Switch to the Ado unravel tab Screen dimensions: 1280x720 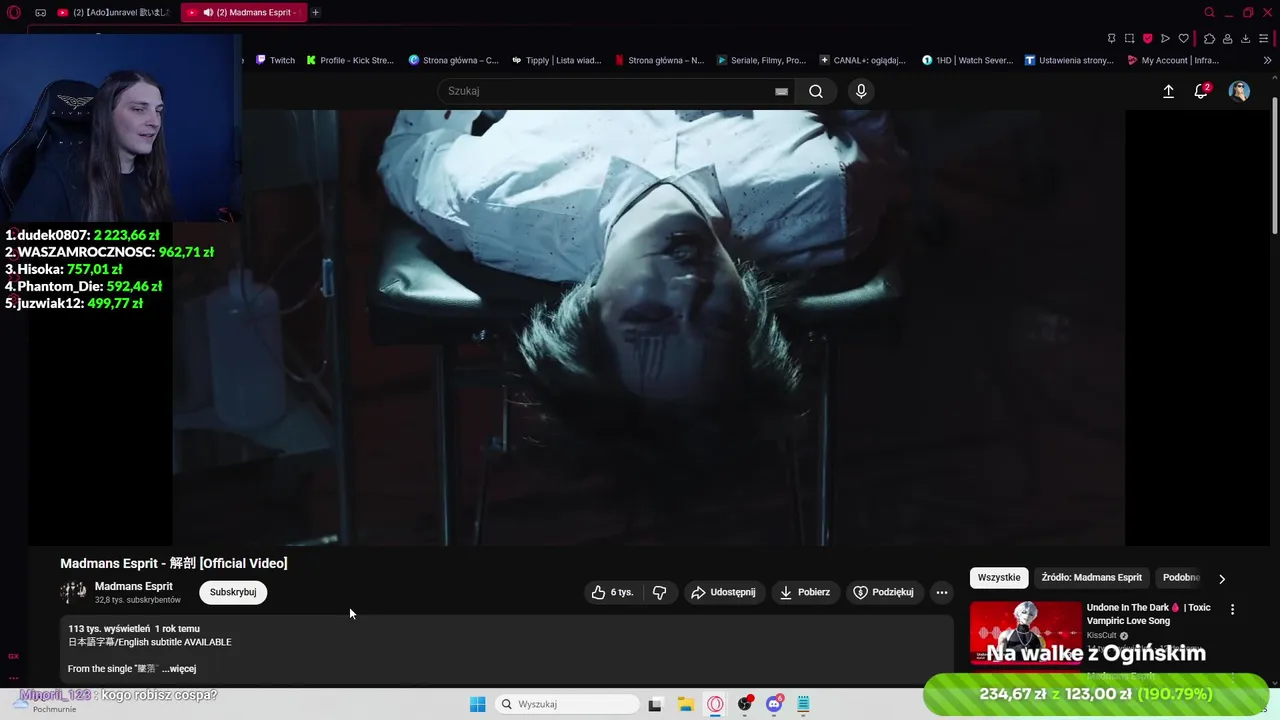coord(113,12)
